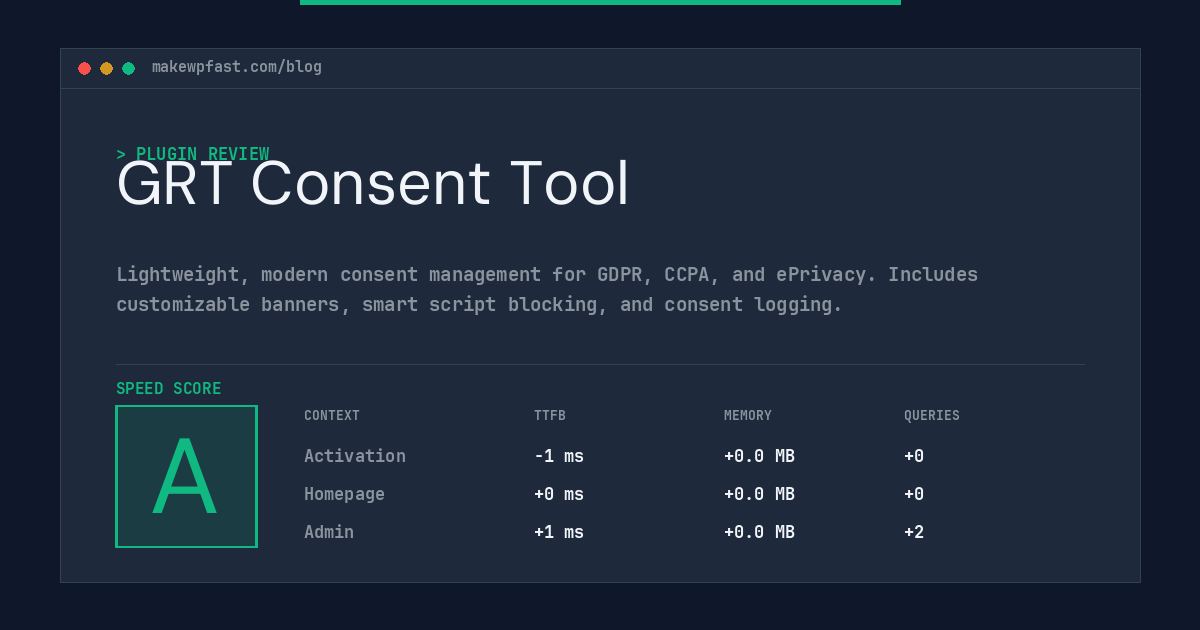
Task: Click the yellow minimize dot
Action: tap(106, 68)
